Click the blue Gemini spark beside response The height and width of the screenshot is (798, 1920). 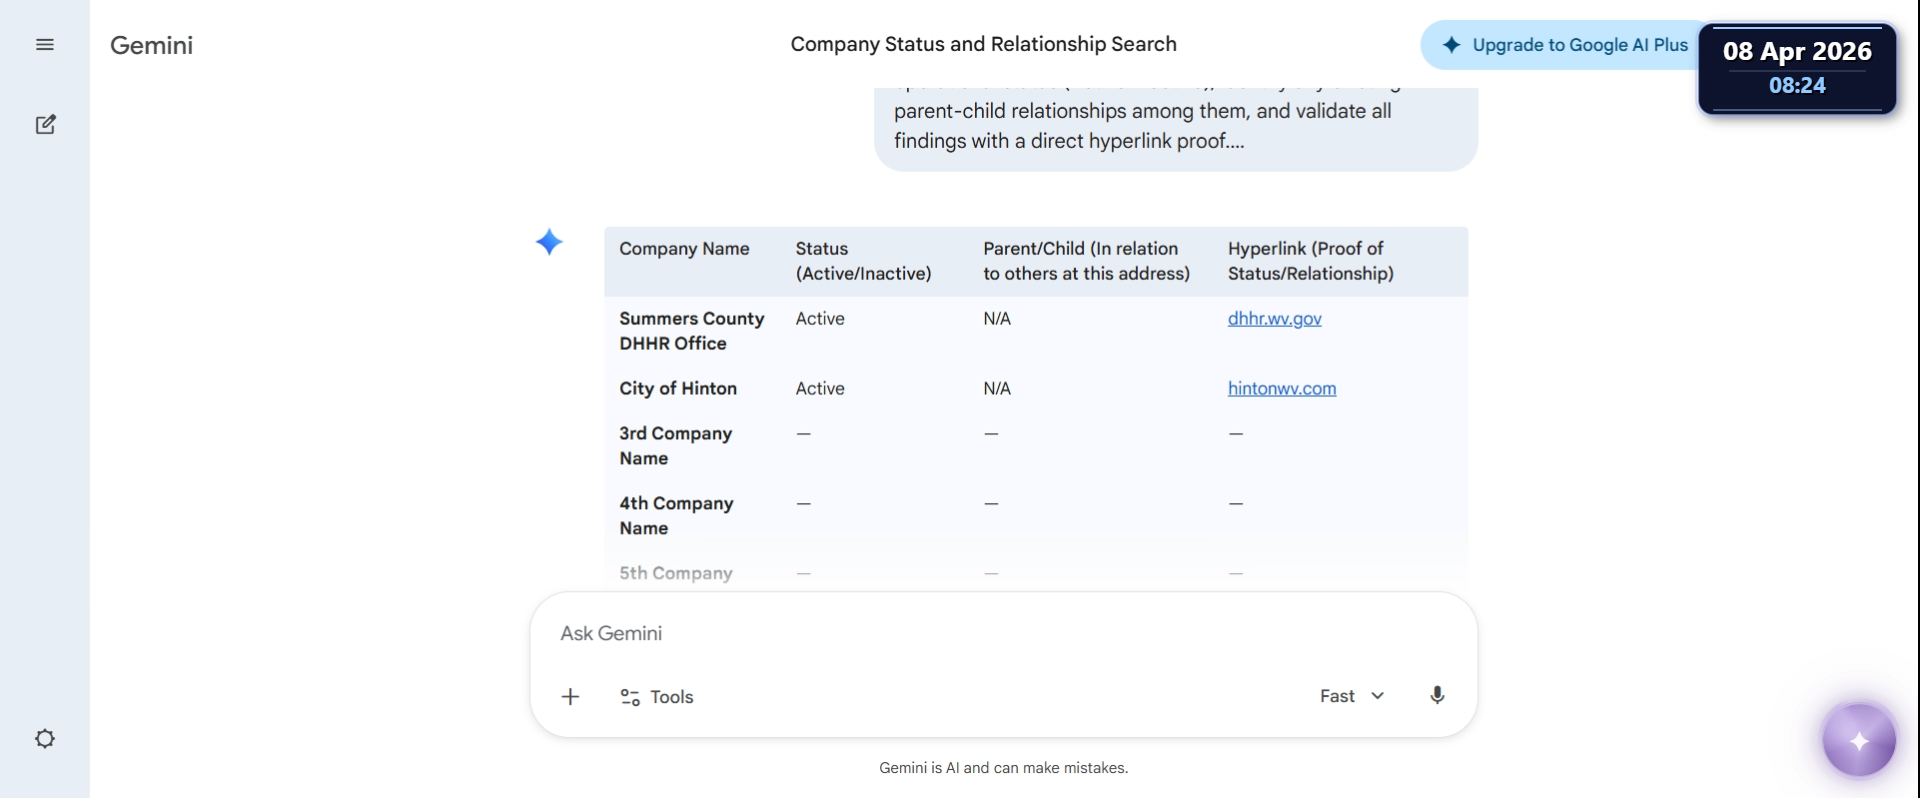click(x=549, y=242)
